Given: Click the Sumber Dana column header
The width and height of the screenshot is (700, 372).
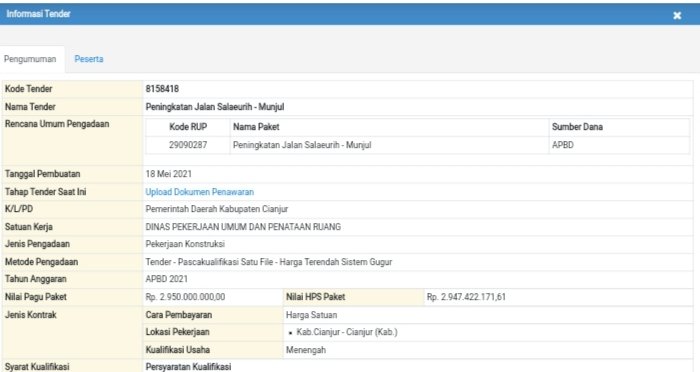Looking at the screenshot, I should pyautogui.click(x=577, y=127).
